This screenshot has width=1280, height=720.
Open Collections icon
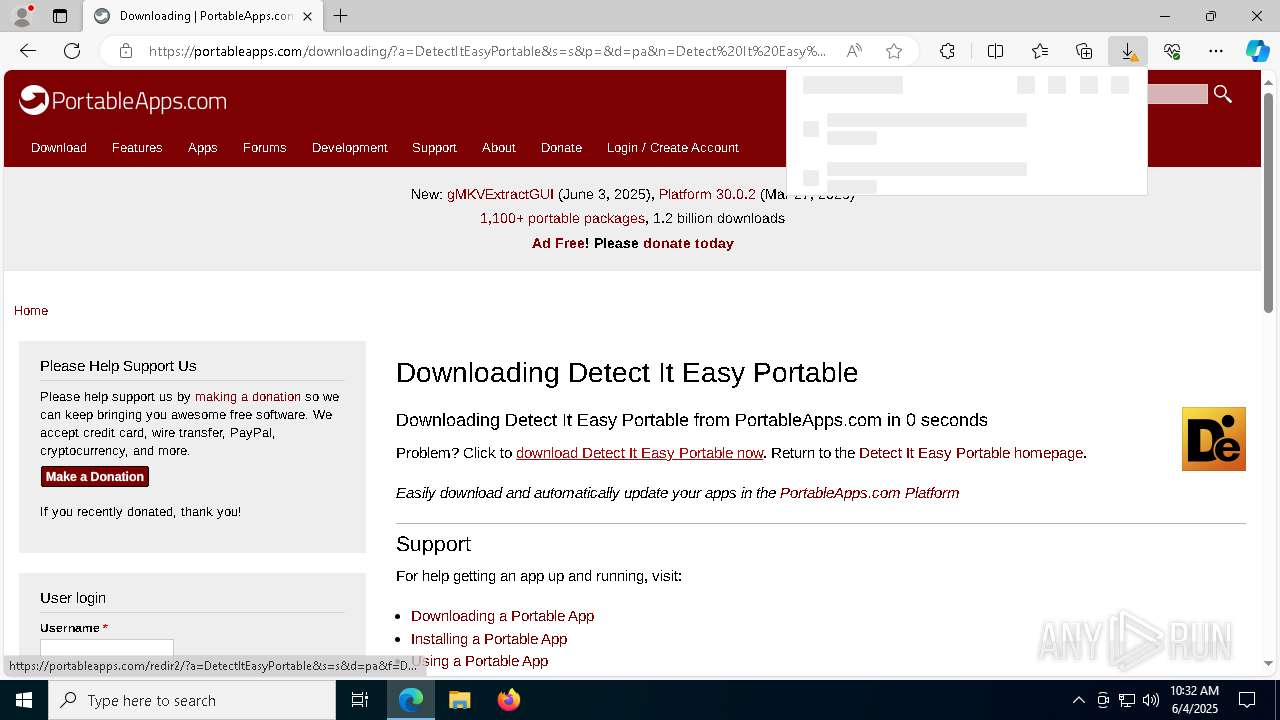point(1084,51)
